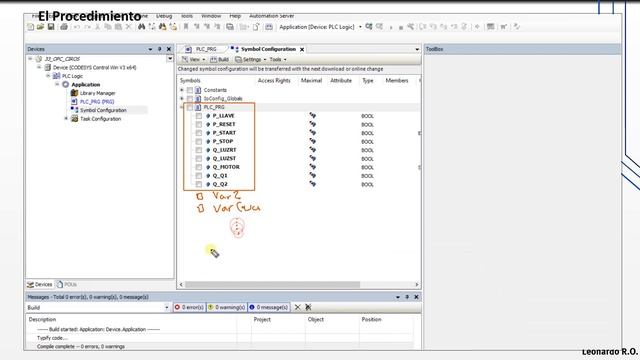Check the PLC_PRG parent checkbox
The image size is (640, 360).
click(x=190, y=107)
